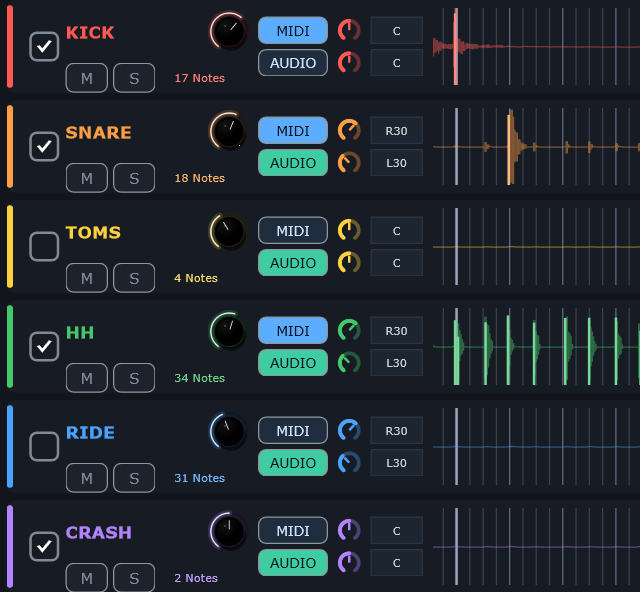The image size is (640, 592).
Task: Click the TOMS AUDIO pan knob
Action: pos(349,263)
